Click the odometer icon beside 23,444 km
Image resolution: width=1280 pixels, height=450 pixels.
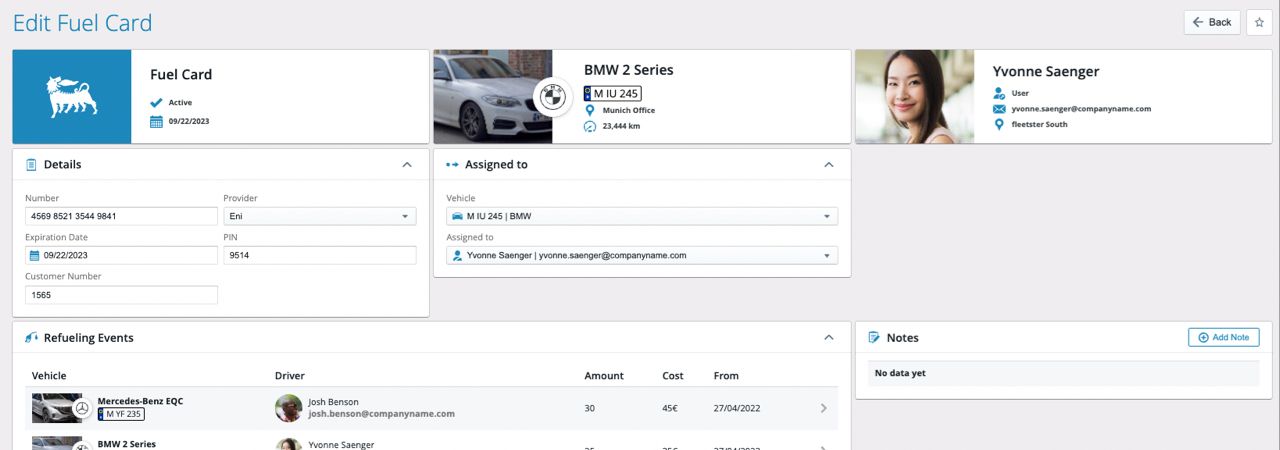pyautogui.click(x=590, y=127)
